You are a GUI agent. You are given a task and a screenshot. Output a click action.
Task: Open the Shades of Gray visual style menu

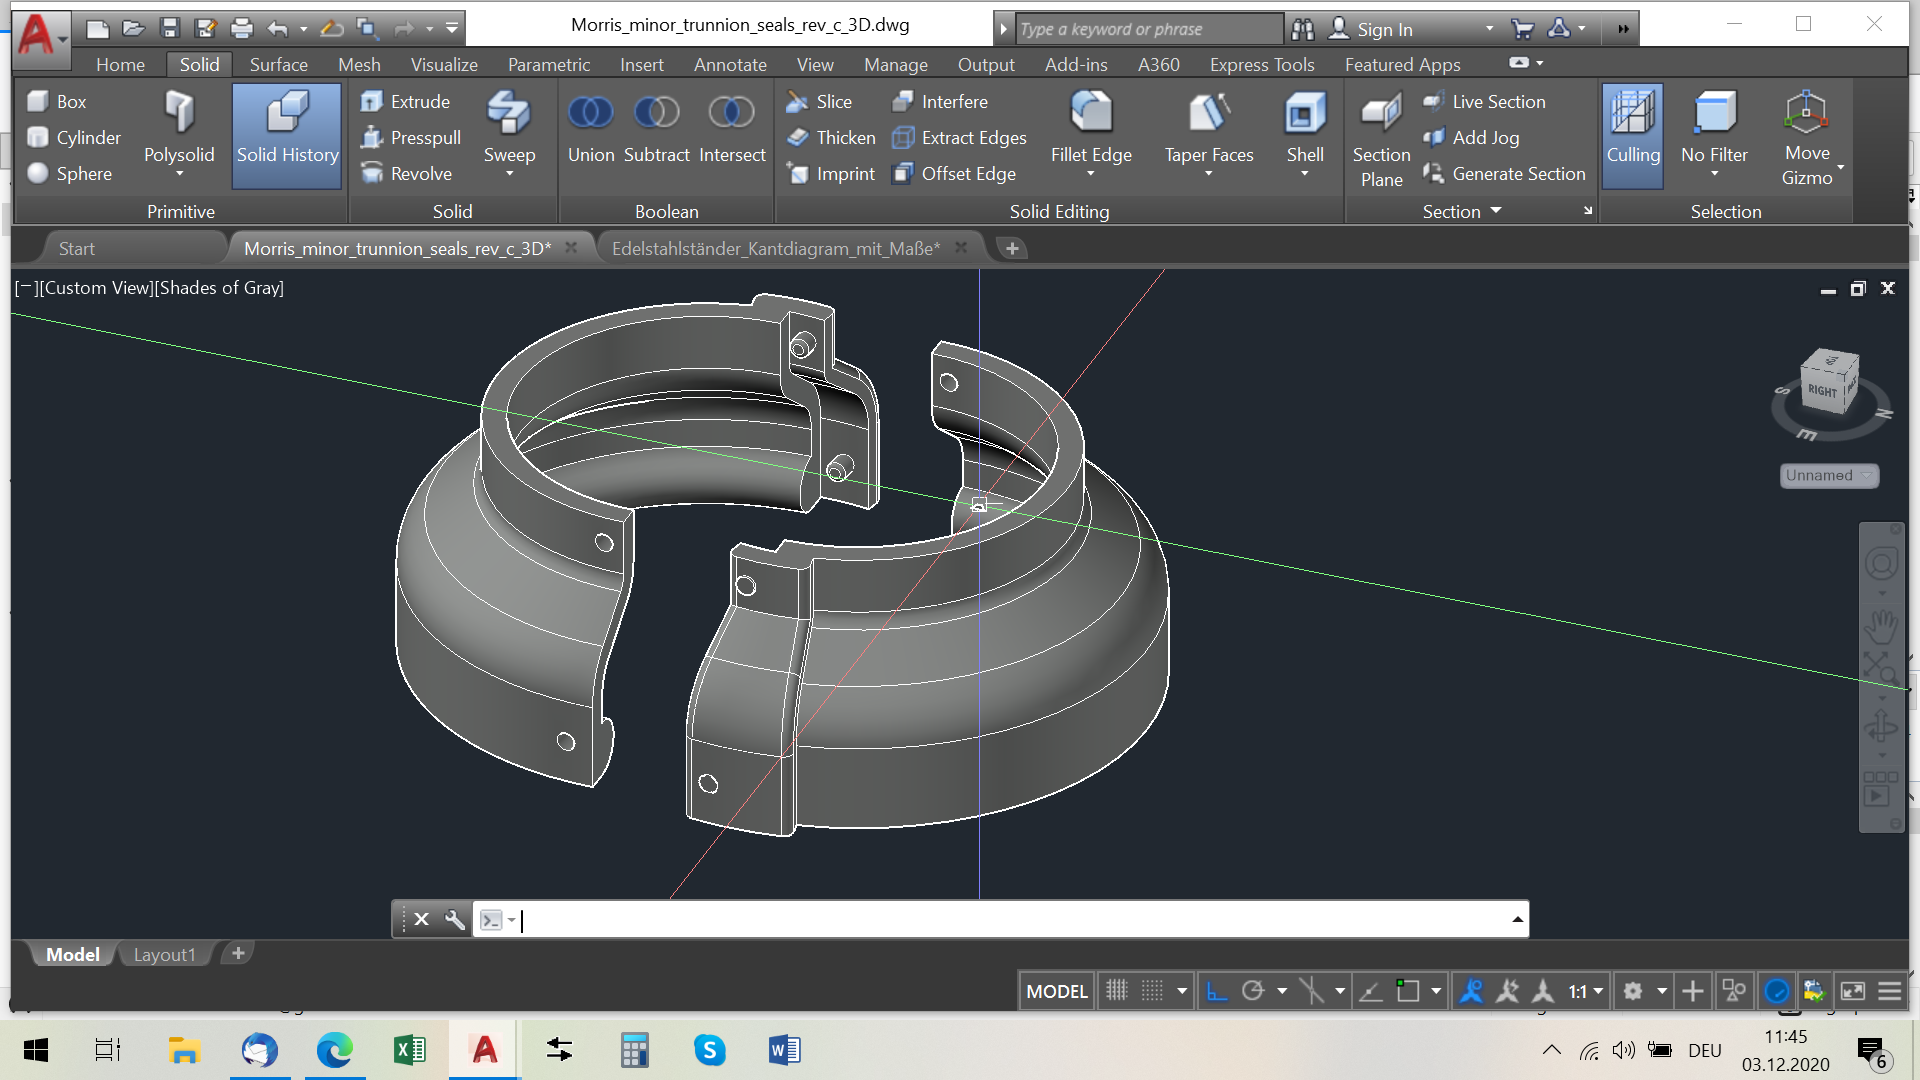219,288
